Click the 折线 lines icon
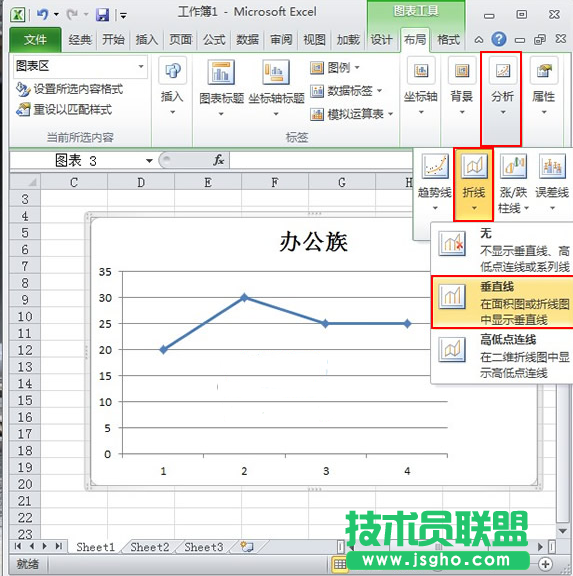 [x=474, y=166]
